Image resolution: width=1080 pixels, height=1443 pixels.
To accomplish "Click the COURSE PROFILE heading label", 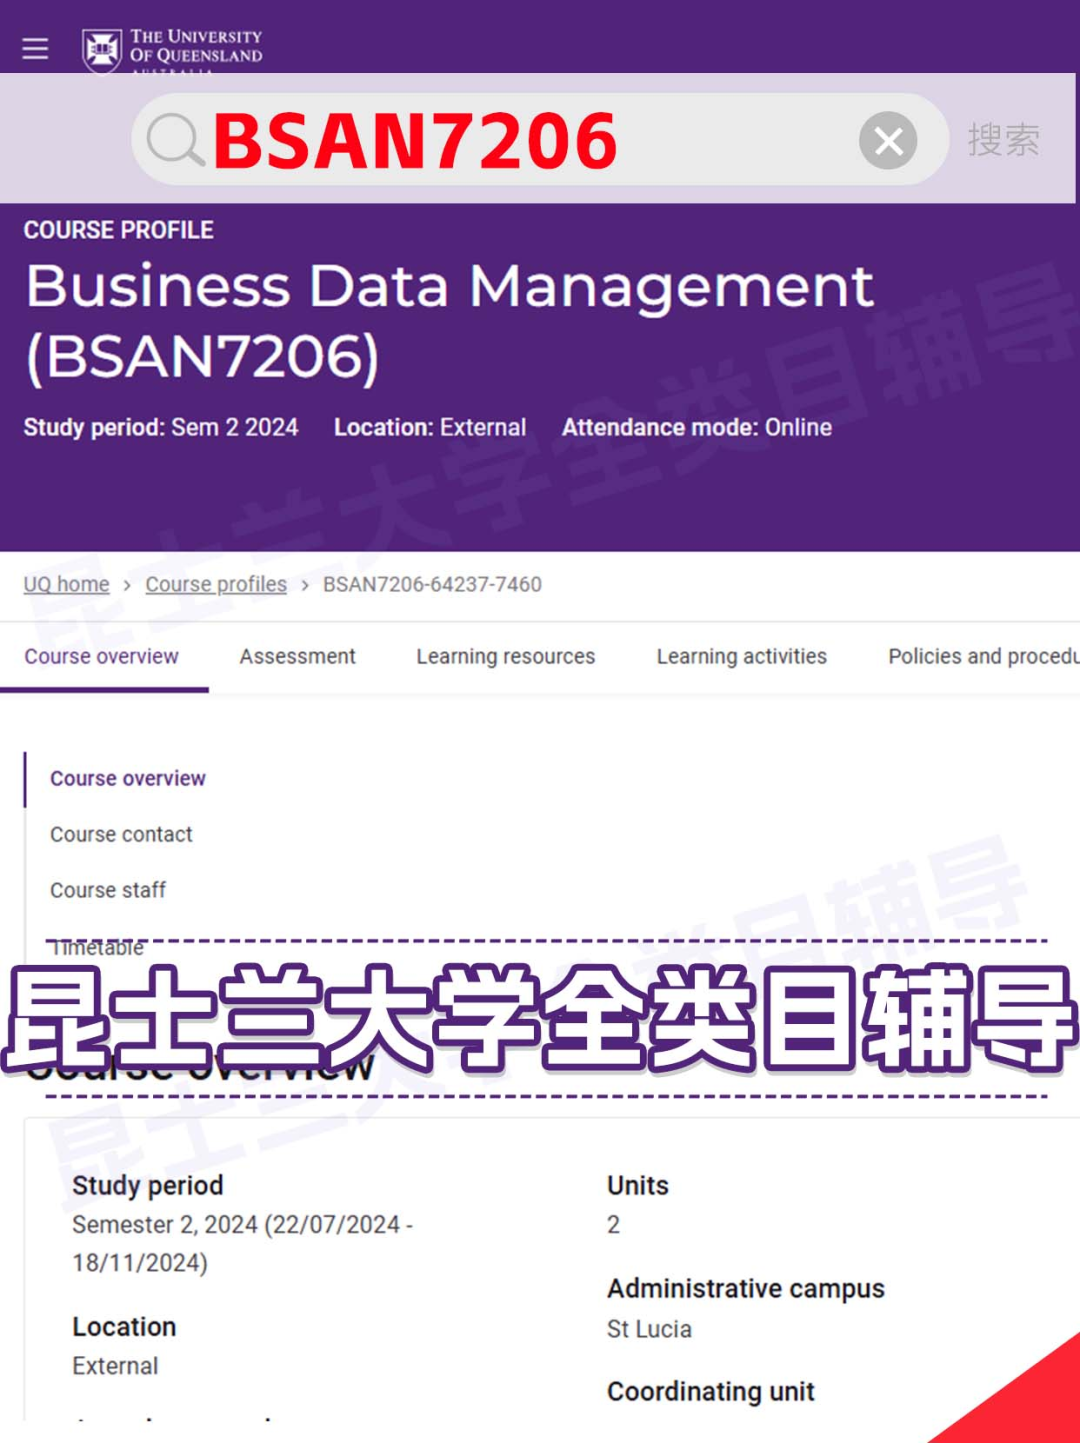I will pos(119,230).
